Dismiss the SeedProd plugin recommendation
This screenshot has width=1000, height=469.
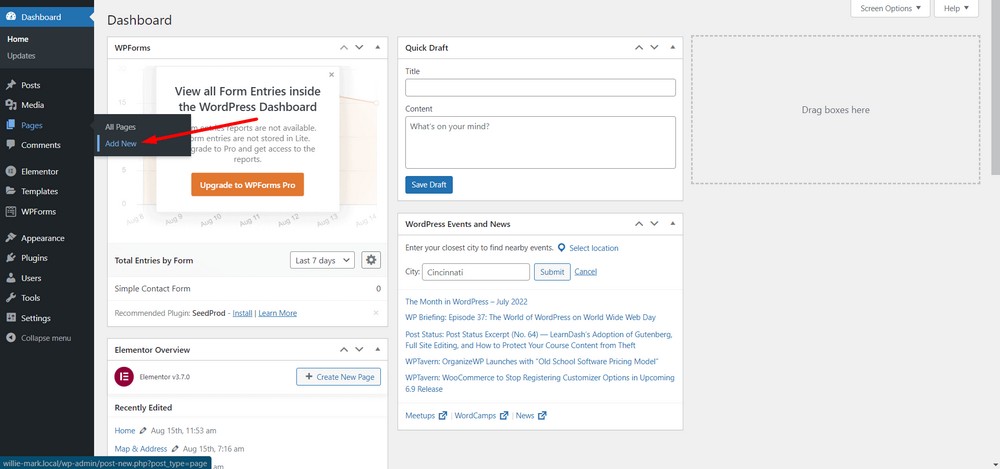tap(376, 313)
